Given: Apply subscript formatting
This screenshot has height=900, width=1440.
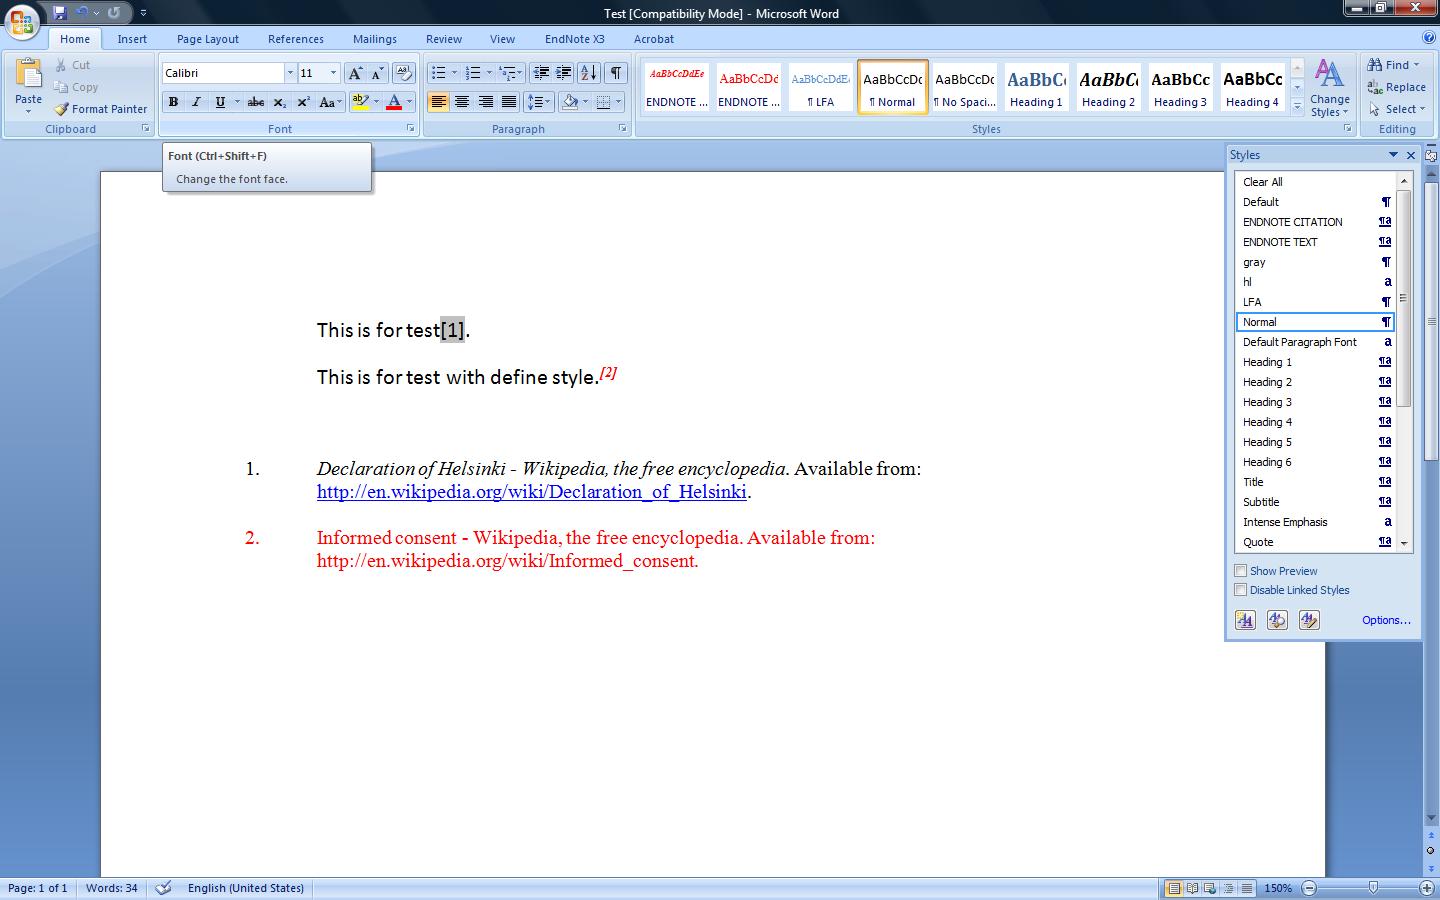Looking at the screenshot, I should [279, 102].
